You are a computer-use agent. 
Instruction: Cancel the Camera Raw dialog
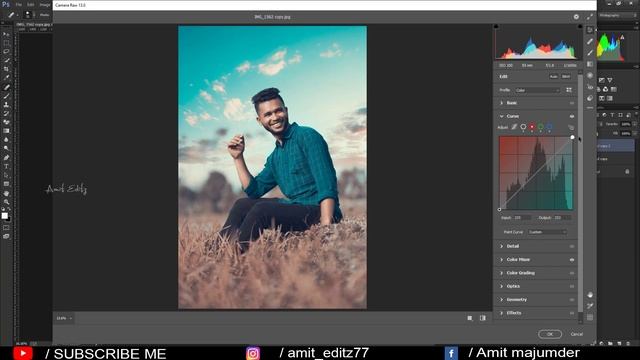pyautogui.click(x=576, y=334)
